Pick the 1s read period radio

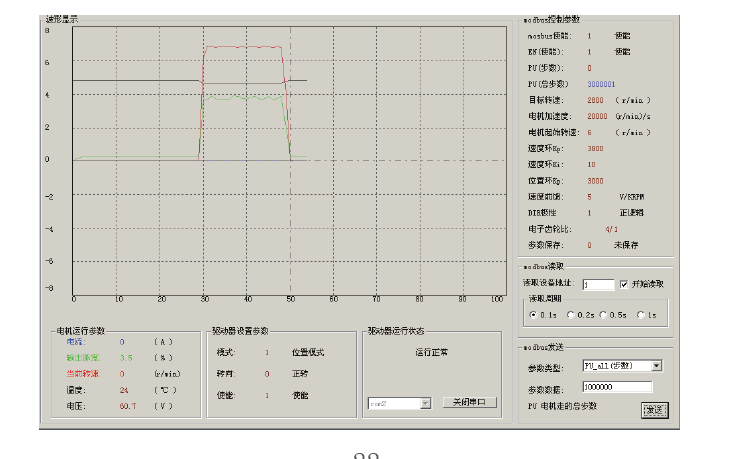coord(641,315)
